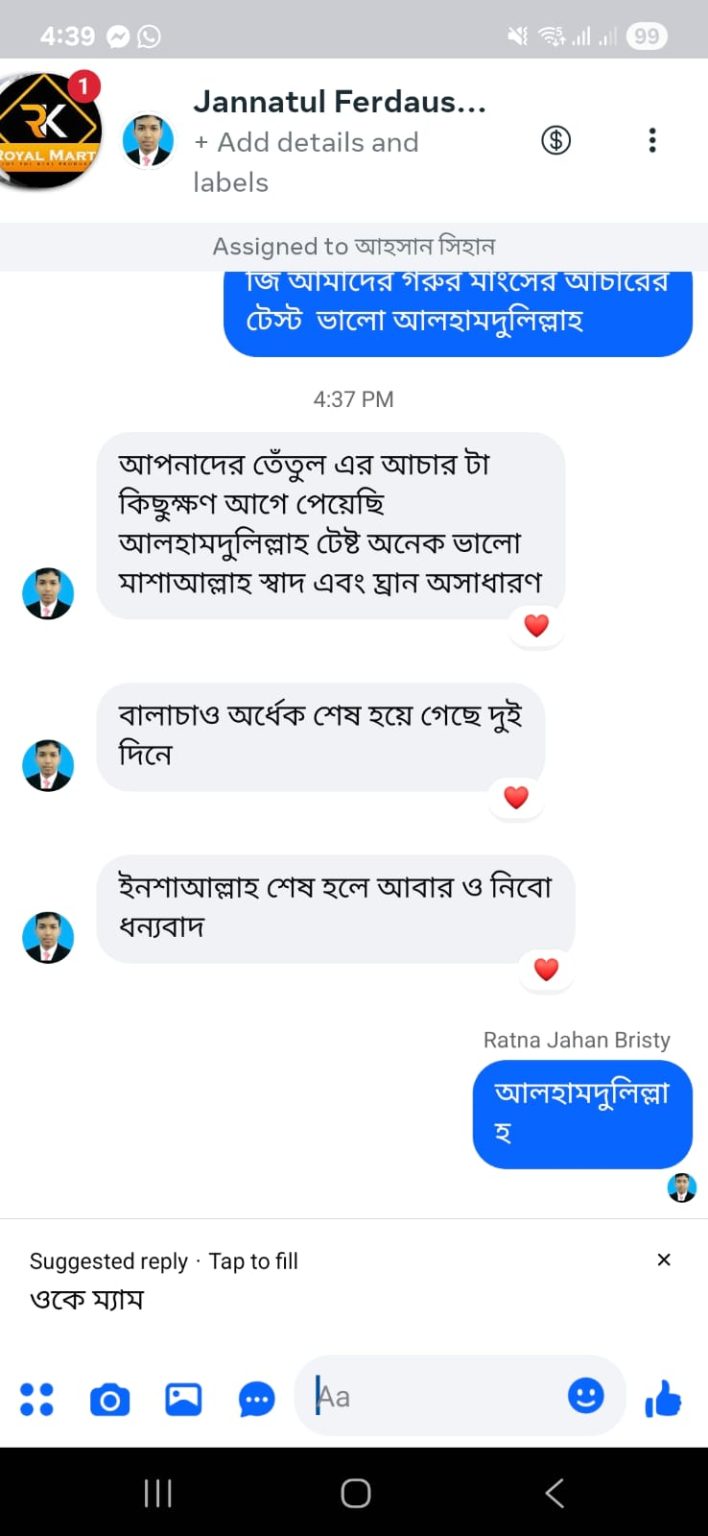Open the camera icon

coord(110,1399)
